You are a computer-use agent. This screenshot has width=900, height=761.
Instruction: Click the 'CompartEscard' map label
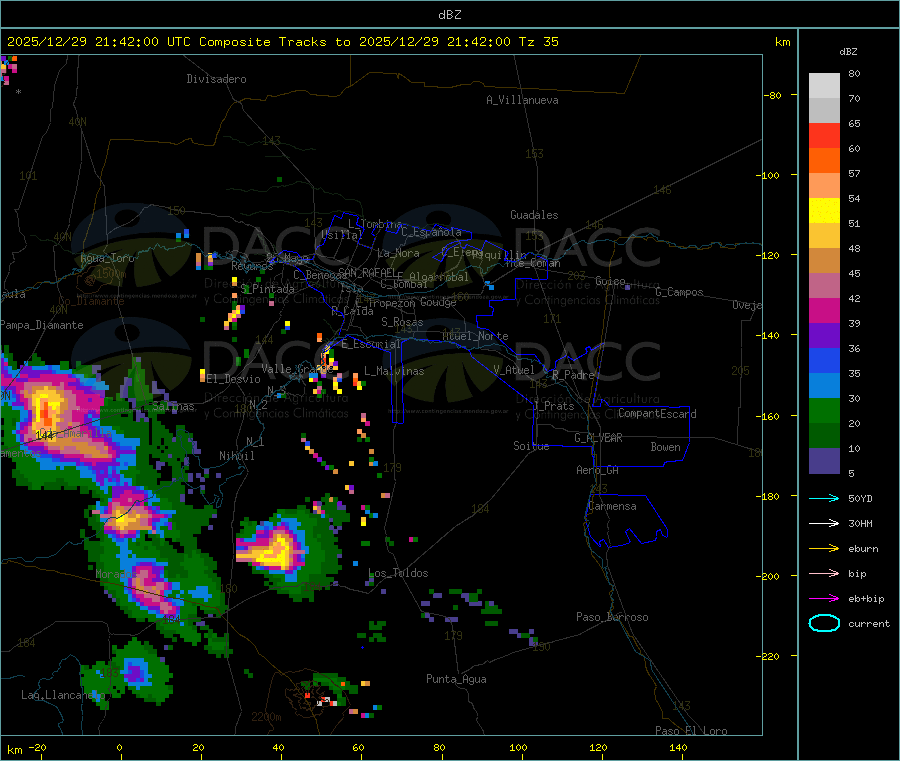pyautogui.click(x=657, y=414)
